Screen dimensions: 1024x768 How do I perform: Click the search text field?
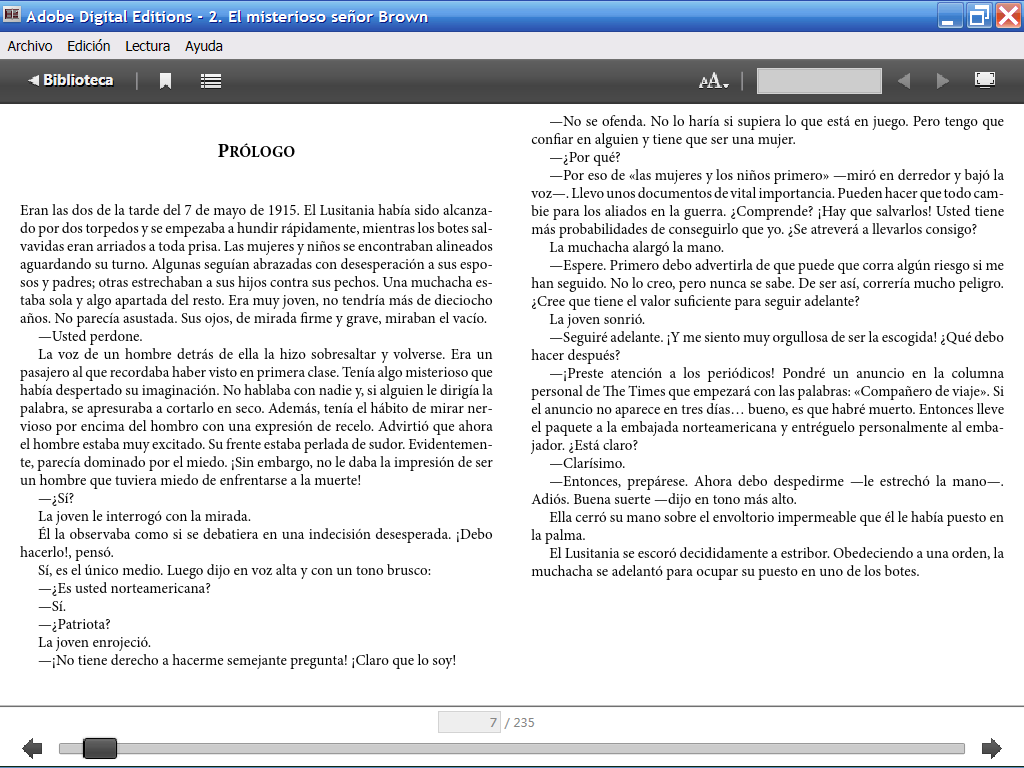point(819,81)
